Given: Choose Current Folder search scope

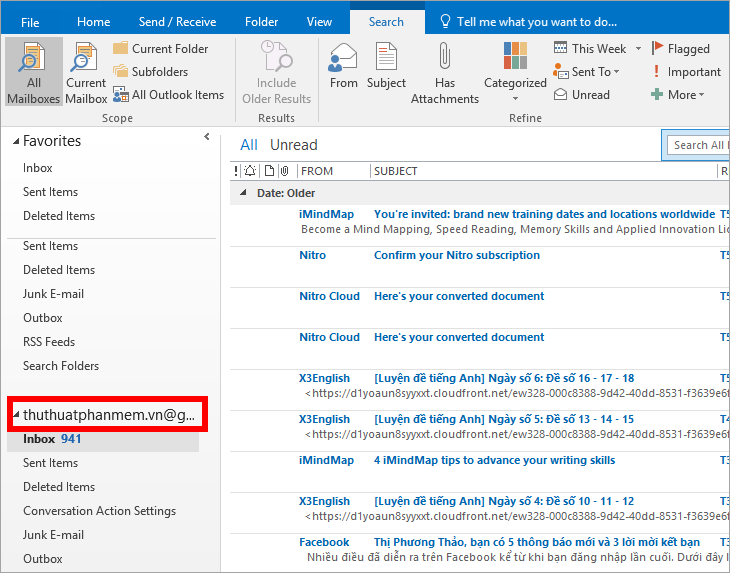Looking at the screenshot, I should point(161,48).
